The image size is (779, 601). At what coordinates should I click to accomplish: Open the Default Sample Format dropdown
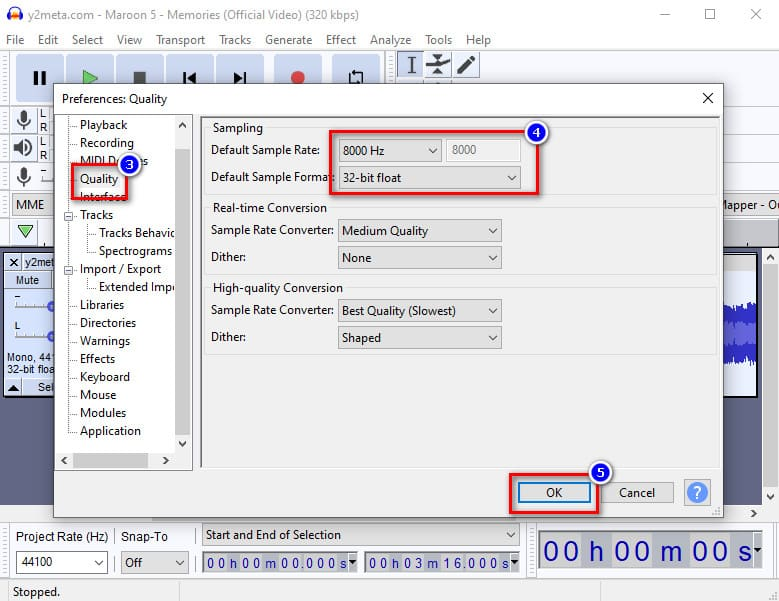point(429,177)
